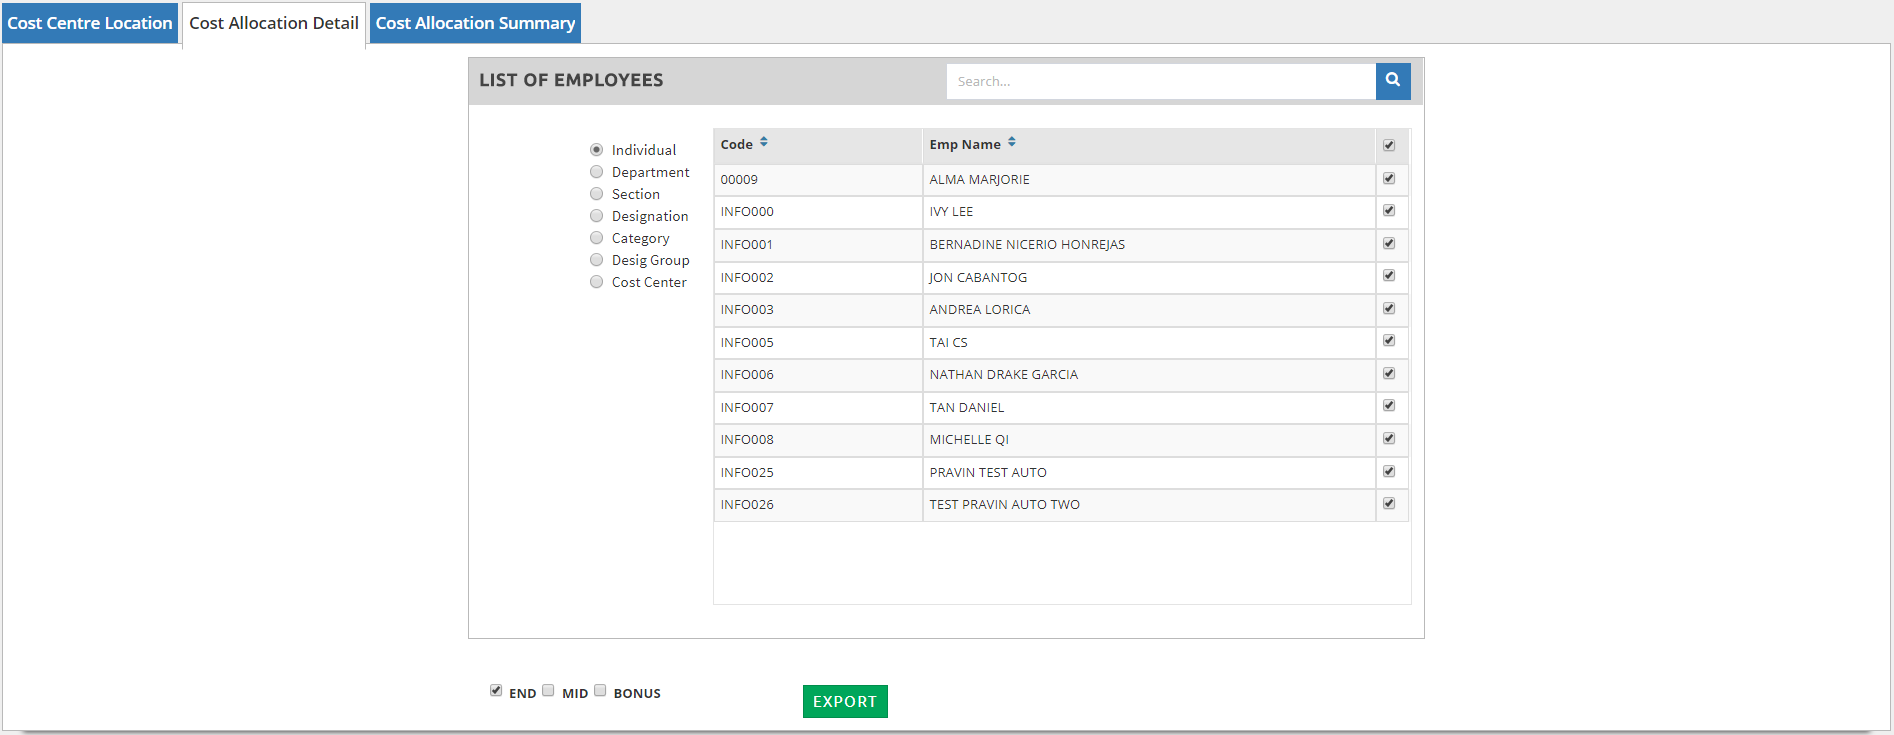This screenshot has width=1894, height=735.
Task: Focus the employee Search input field
Action: pos(1160,82)
